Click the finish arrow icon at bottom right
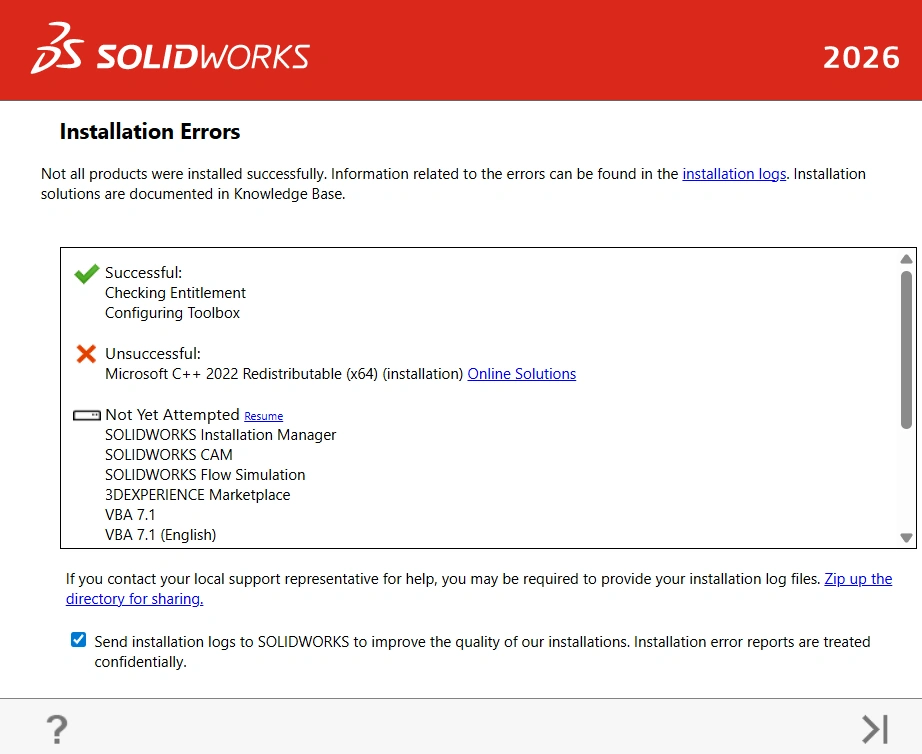Screen dimensions: 922x754 (875, 729)
